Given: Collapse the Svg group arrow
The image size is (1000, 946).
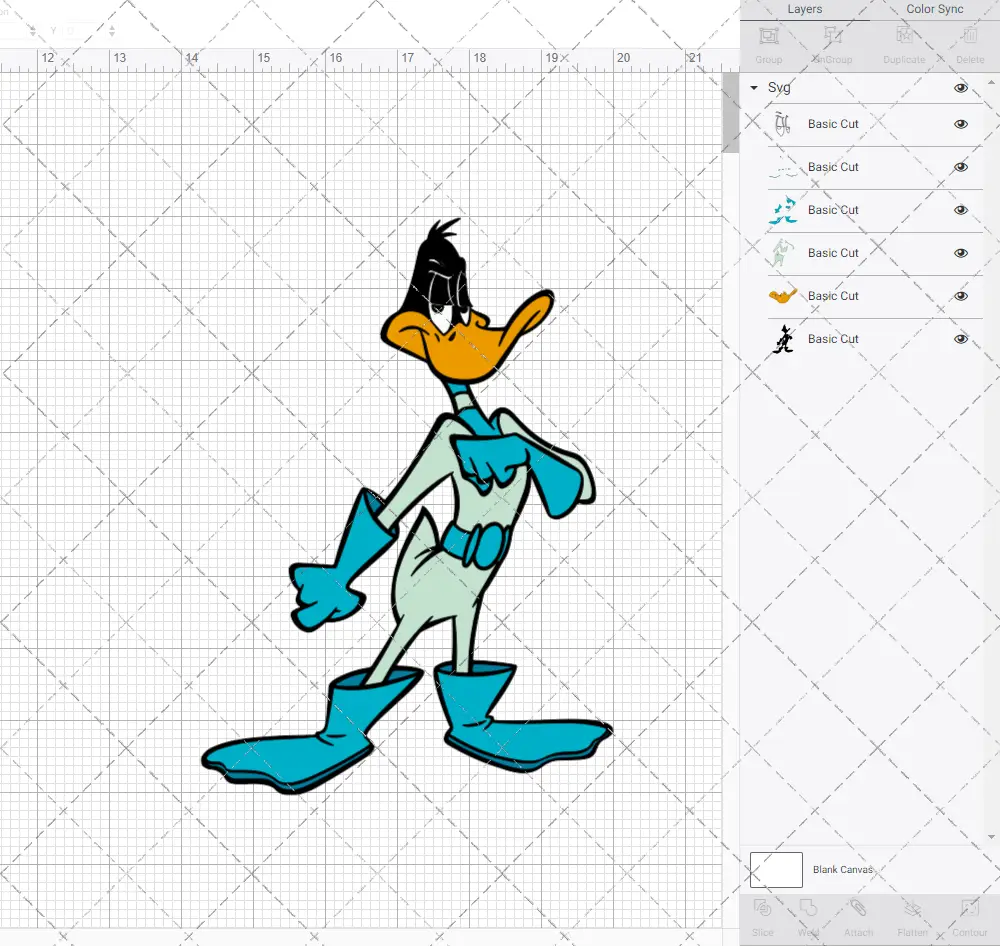Looking at the screenshot, I should click(754, 88).
